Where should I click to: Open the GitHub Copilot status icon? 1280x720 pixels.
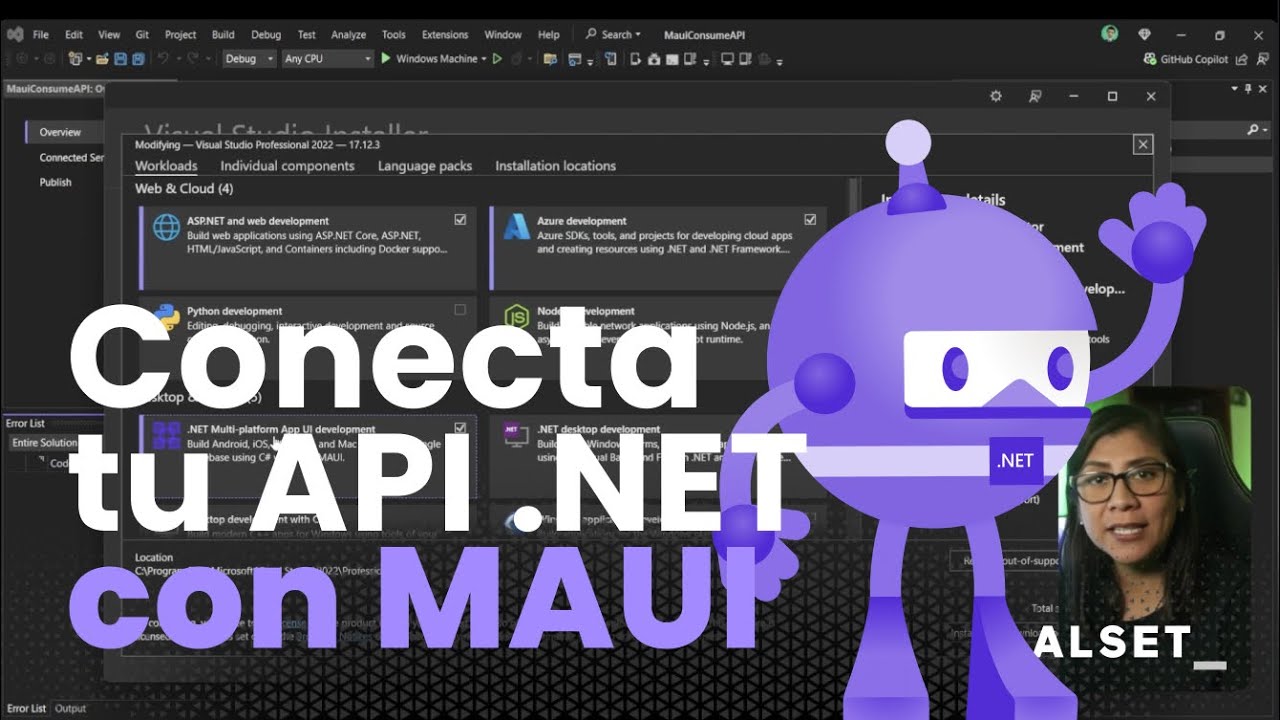(x=1150, y=59)
